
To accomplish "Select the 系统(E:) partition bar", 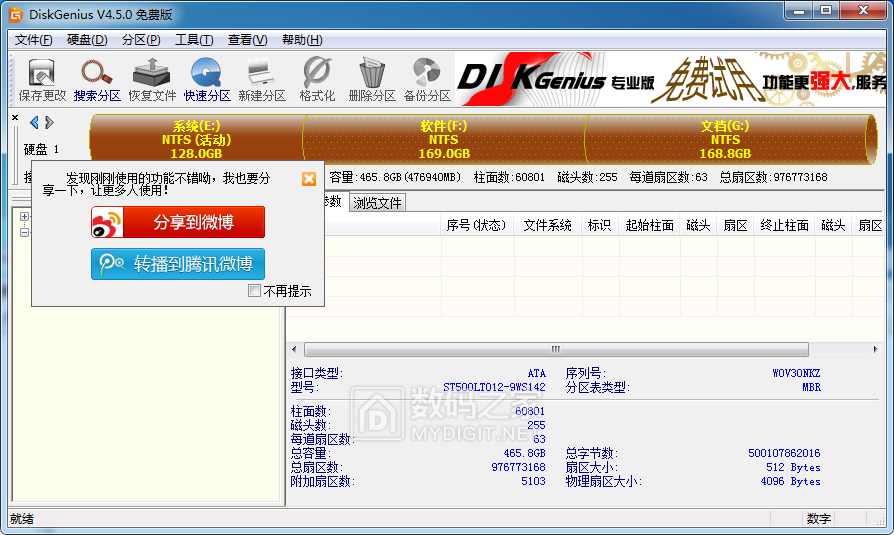I will [x=196, y=139].
